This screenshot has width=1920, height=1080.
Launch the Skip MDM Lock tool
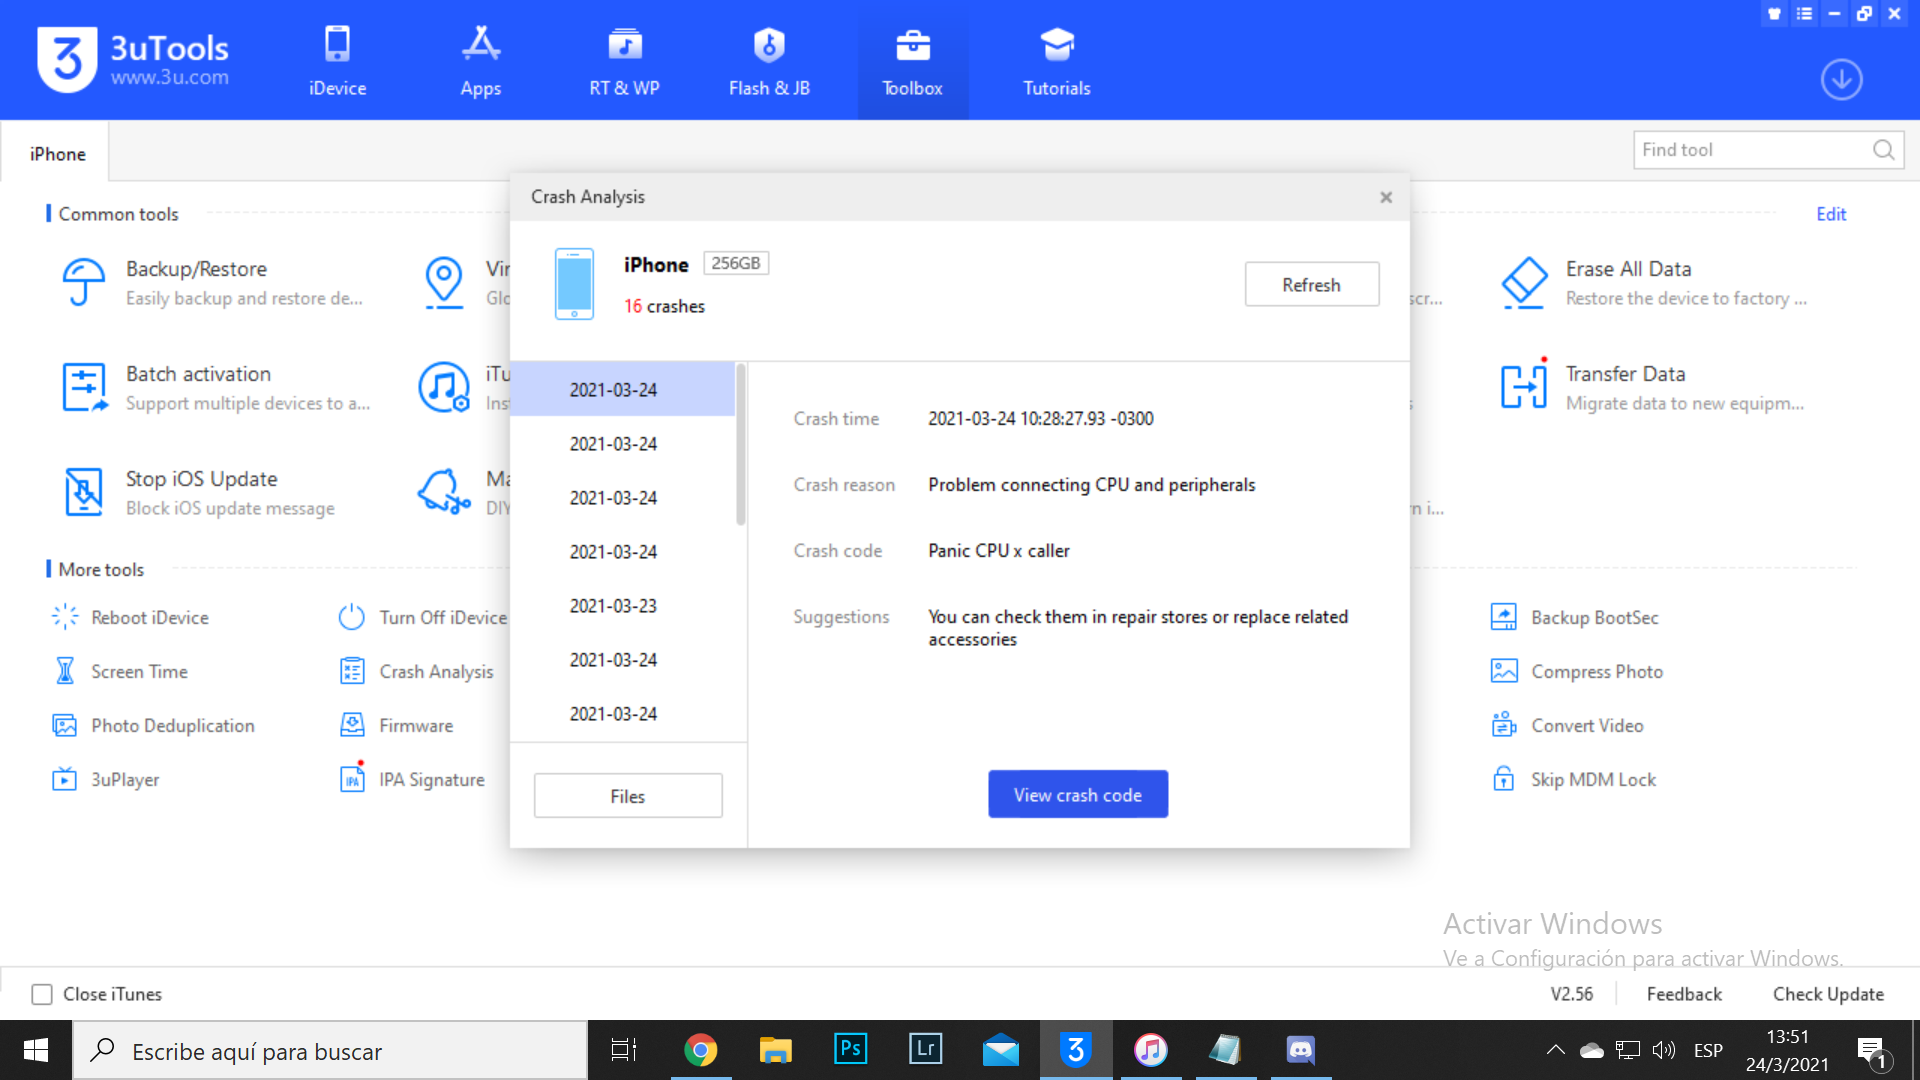(x=1593, y=780)
